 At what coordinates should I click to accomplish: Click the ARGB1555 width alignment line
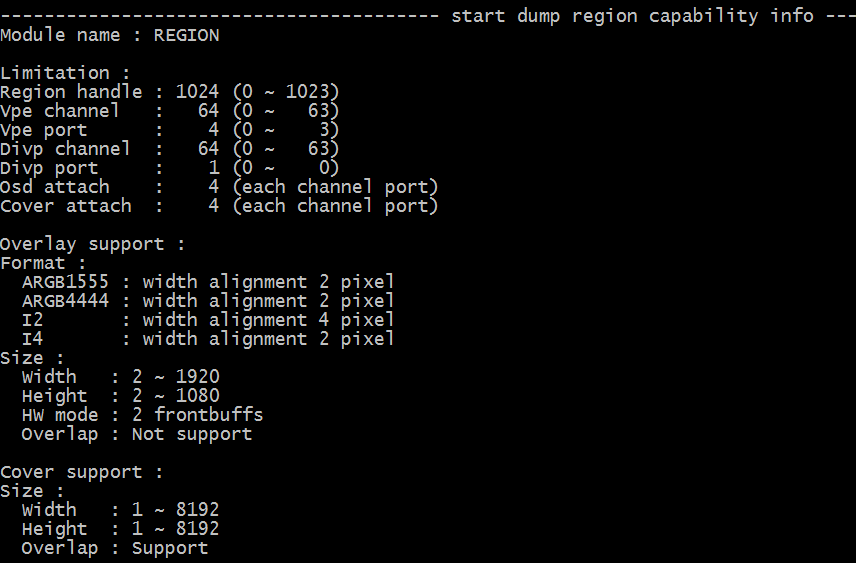tap(208, 282)
